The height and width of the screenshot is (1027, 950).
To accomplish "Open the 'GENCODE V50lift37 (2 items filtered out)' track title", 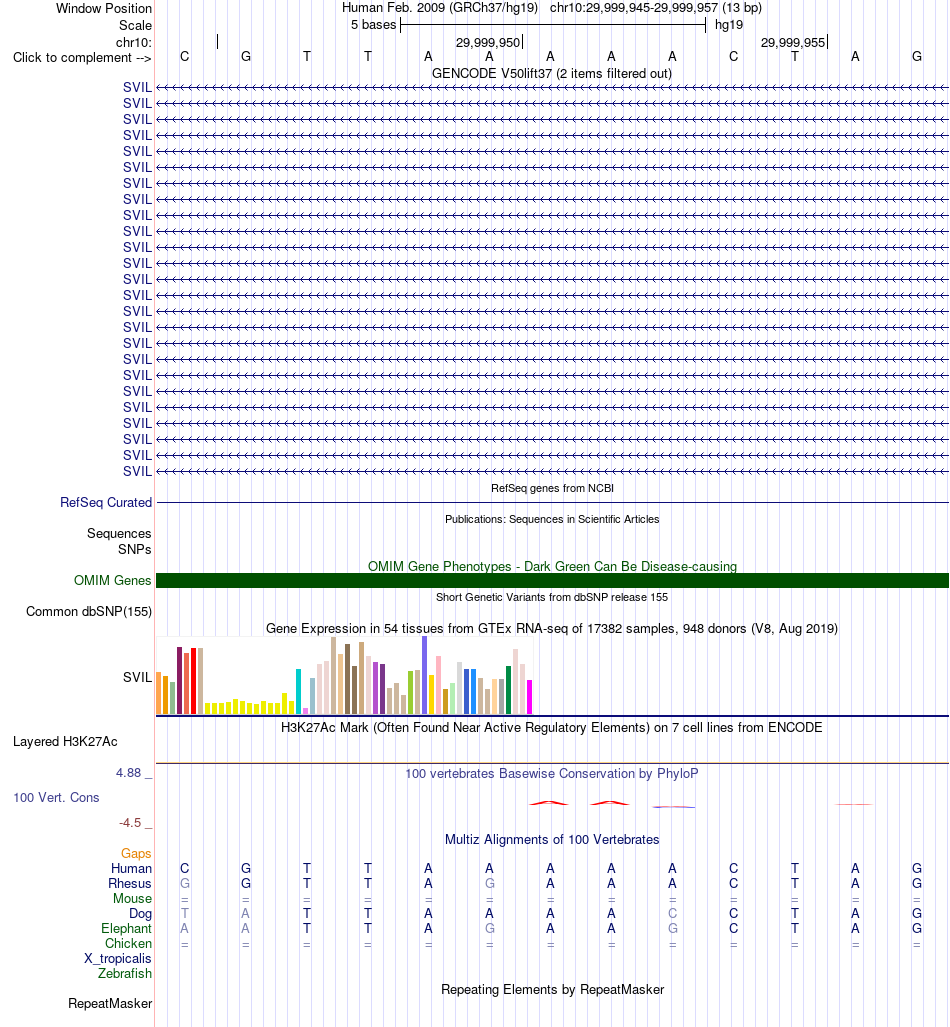I will tap(552, 73).
